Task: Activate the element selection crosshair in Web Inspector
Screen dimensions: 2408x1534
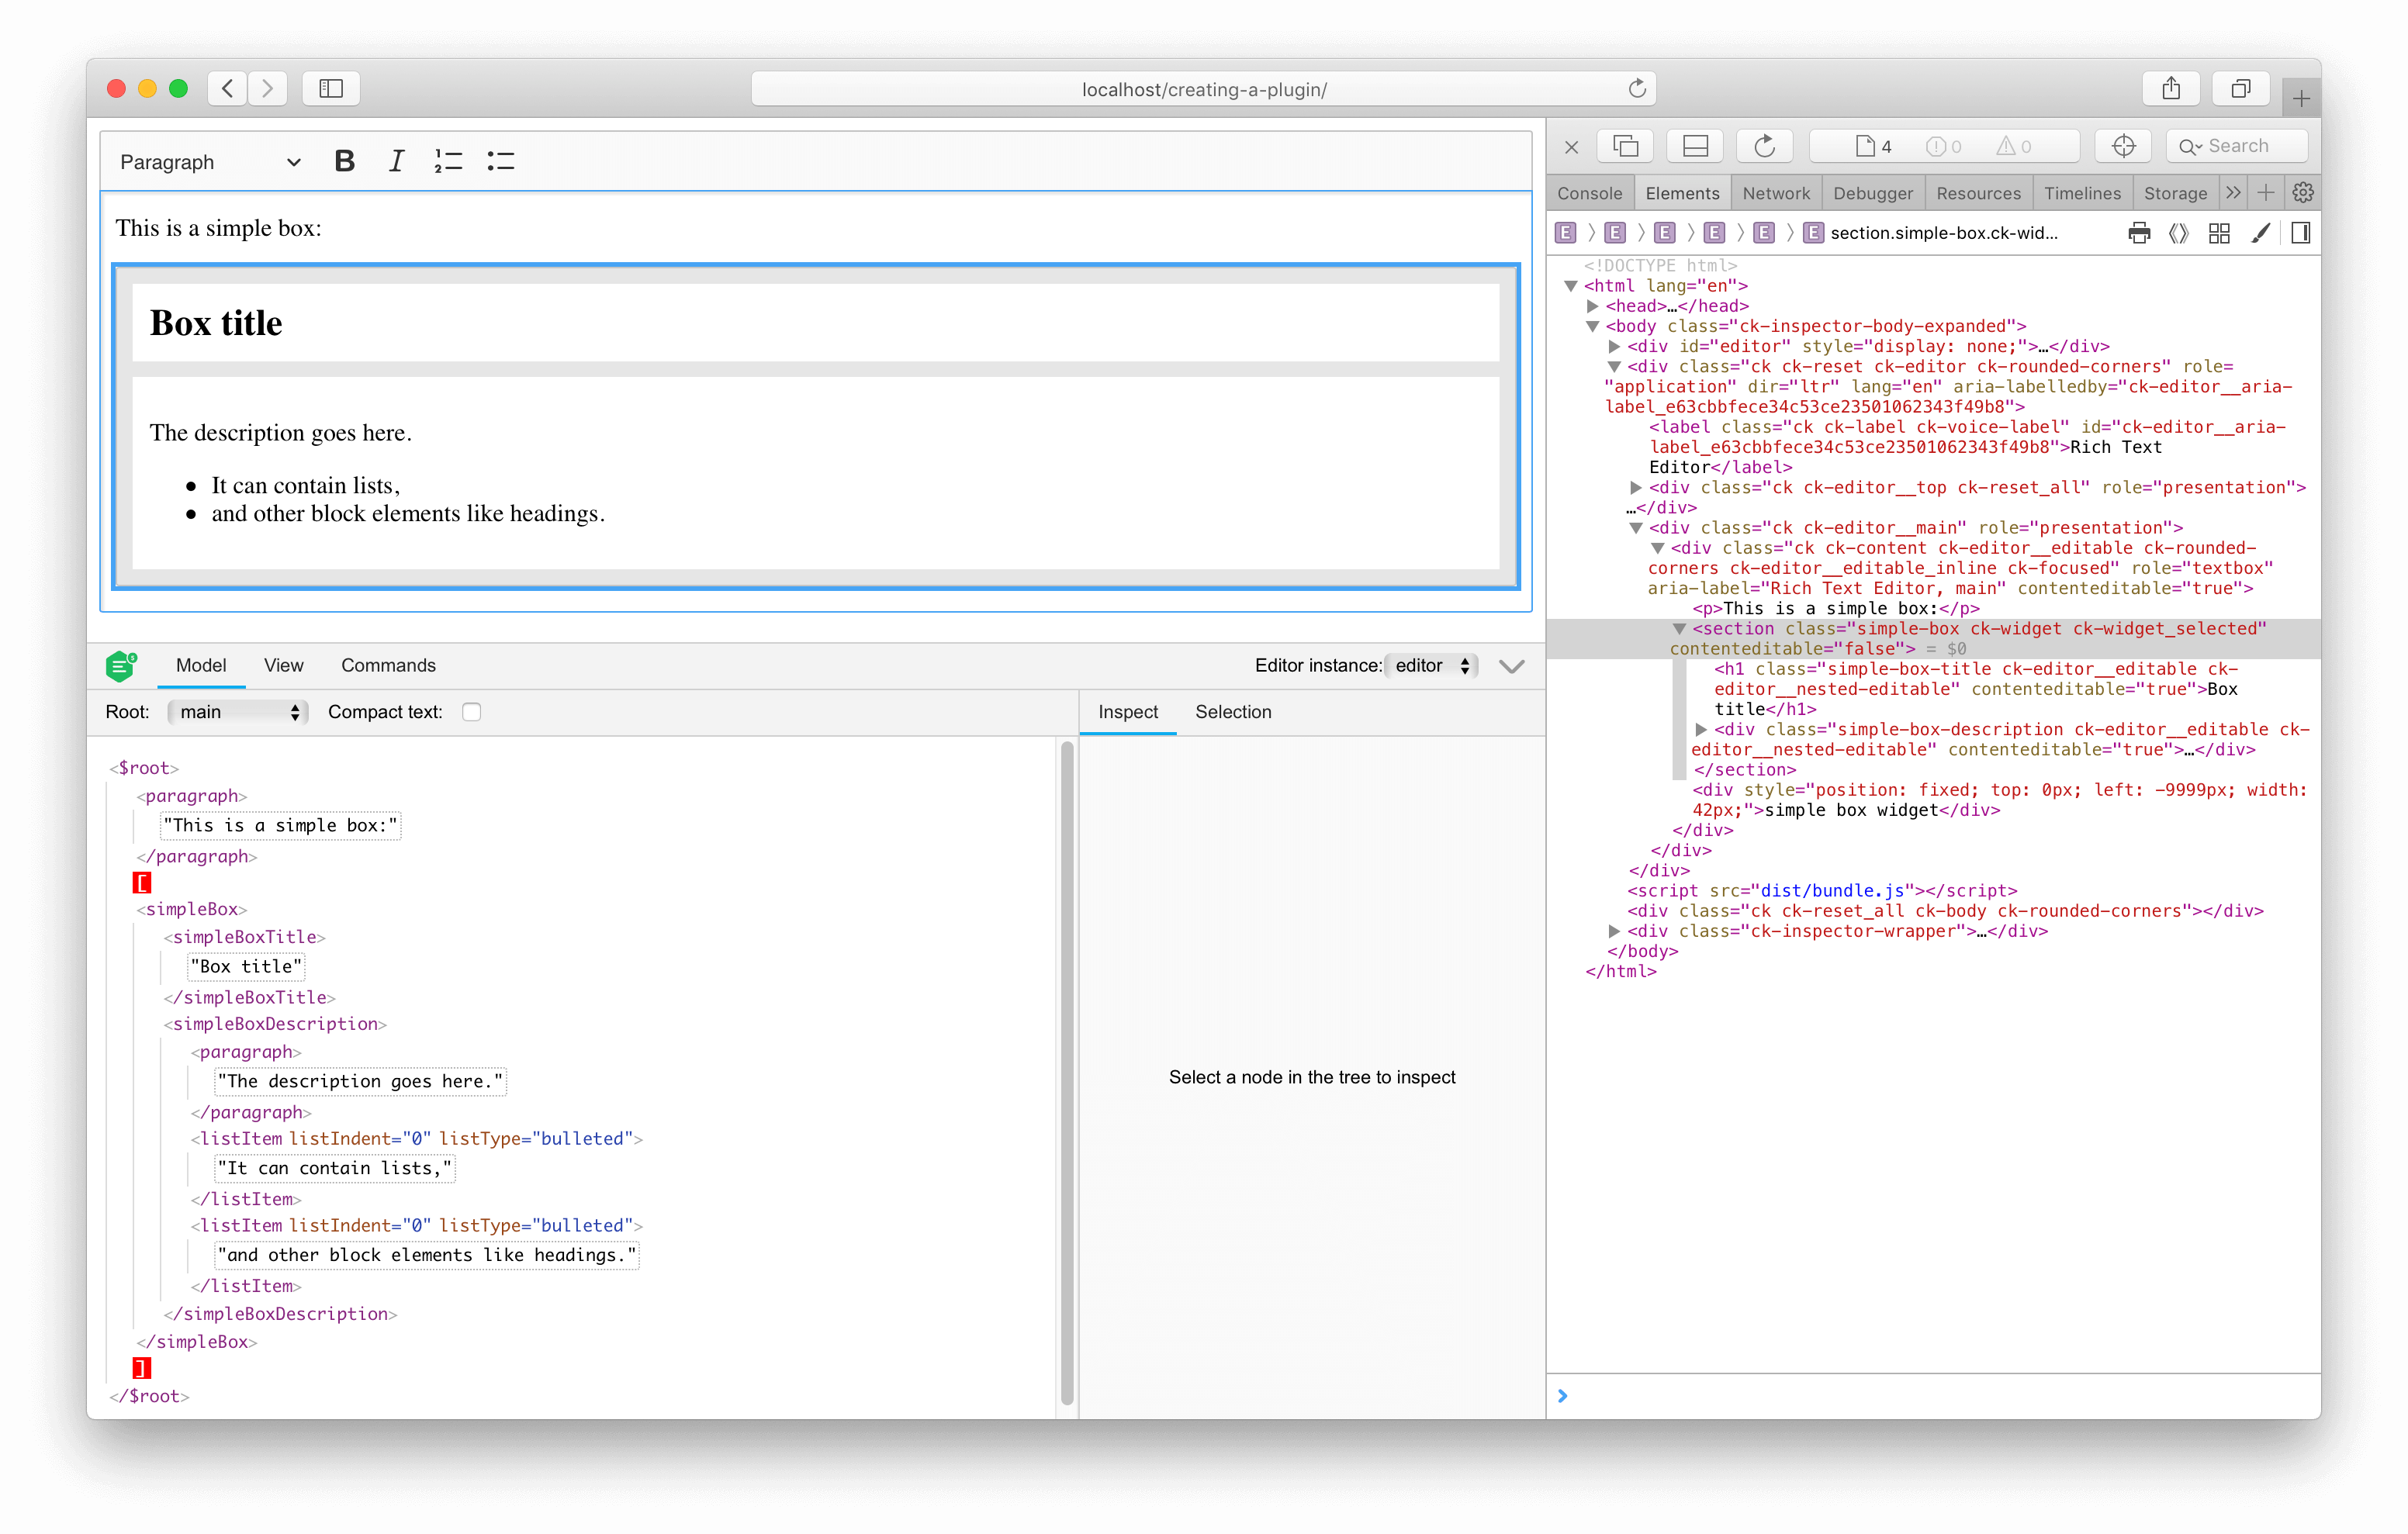Action: point(2122,145)
